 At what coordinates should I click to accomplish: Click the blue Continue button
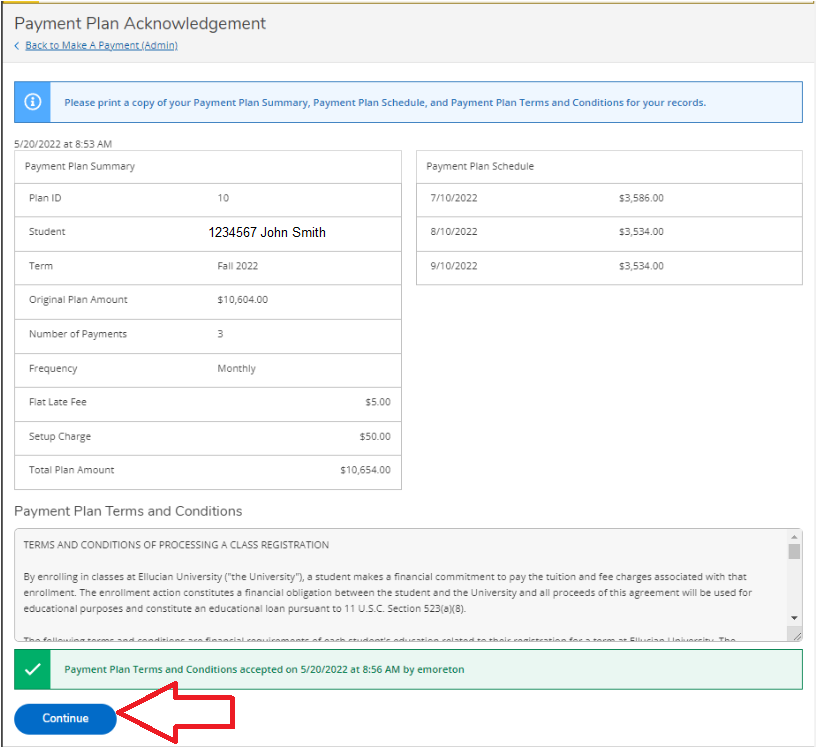pos(65,718)
